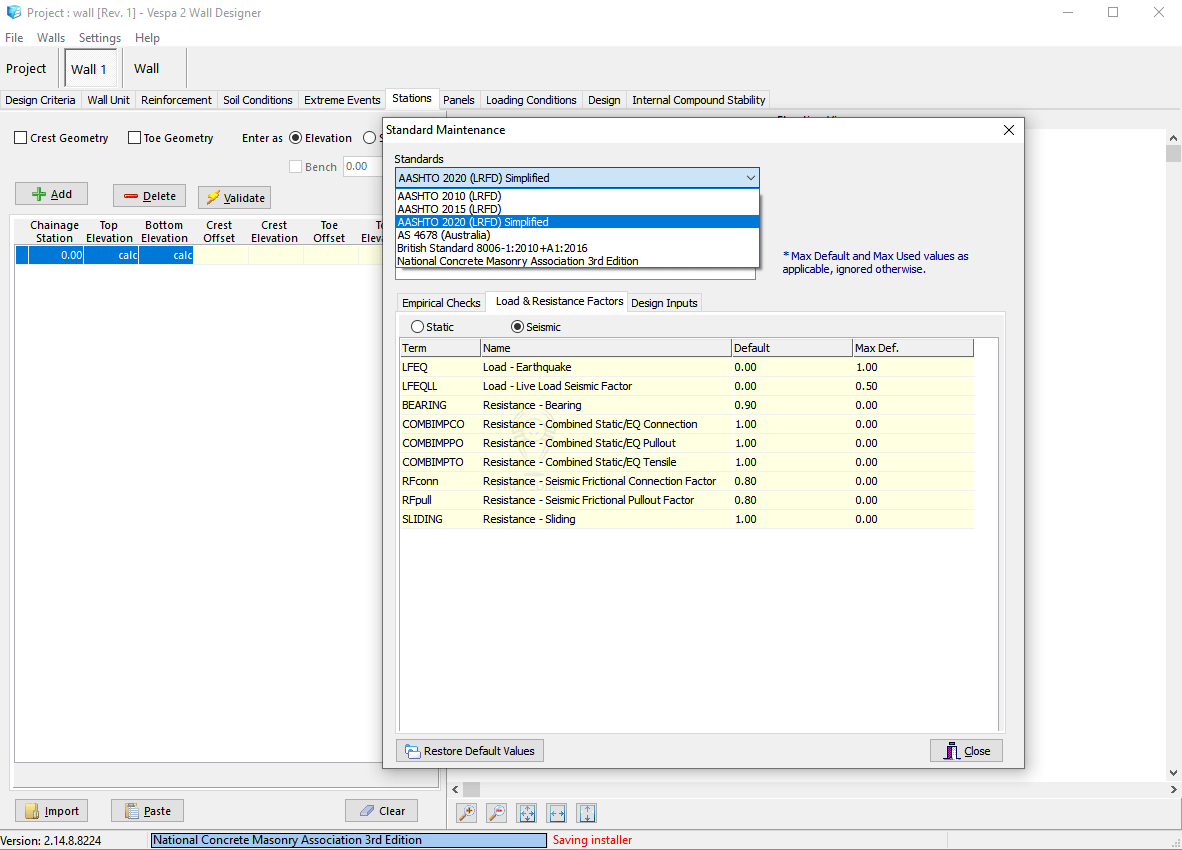Screen dimensions: 1182x850
Task: Switch to the Wall 1 tab
Action: pyautogui.click(x=89, y=69)
